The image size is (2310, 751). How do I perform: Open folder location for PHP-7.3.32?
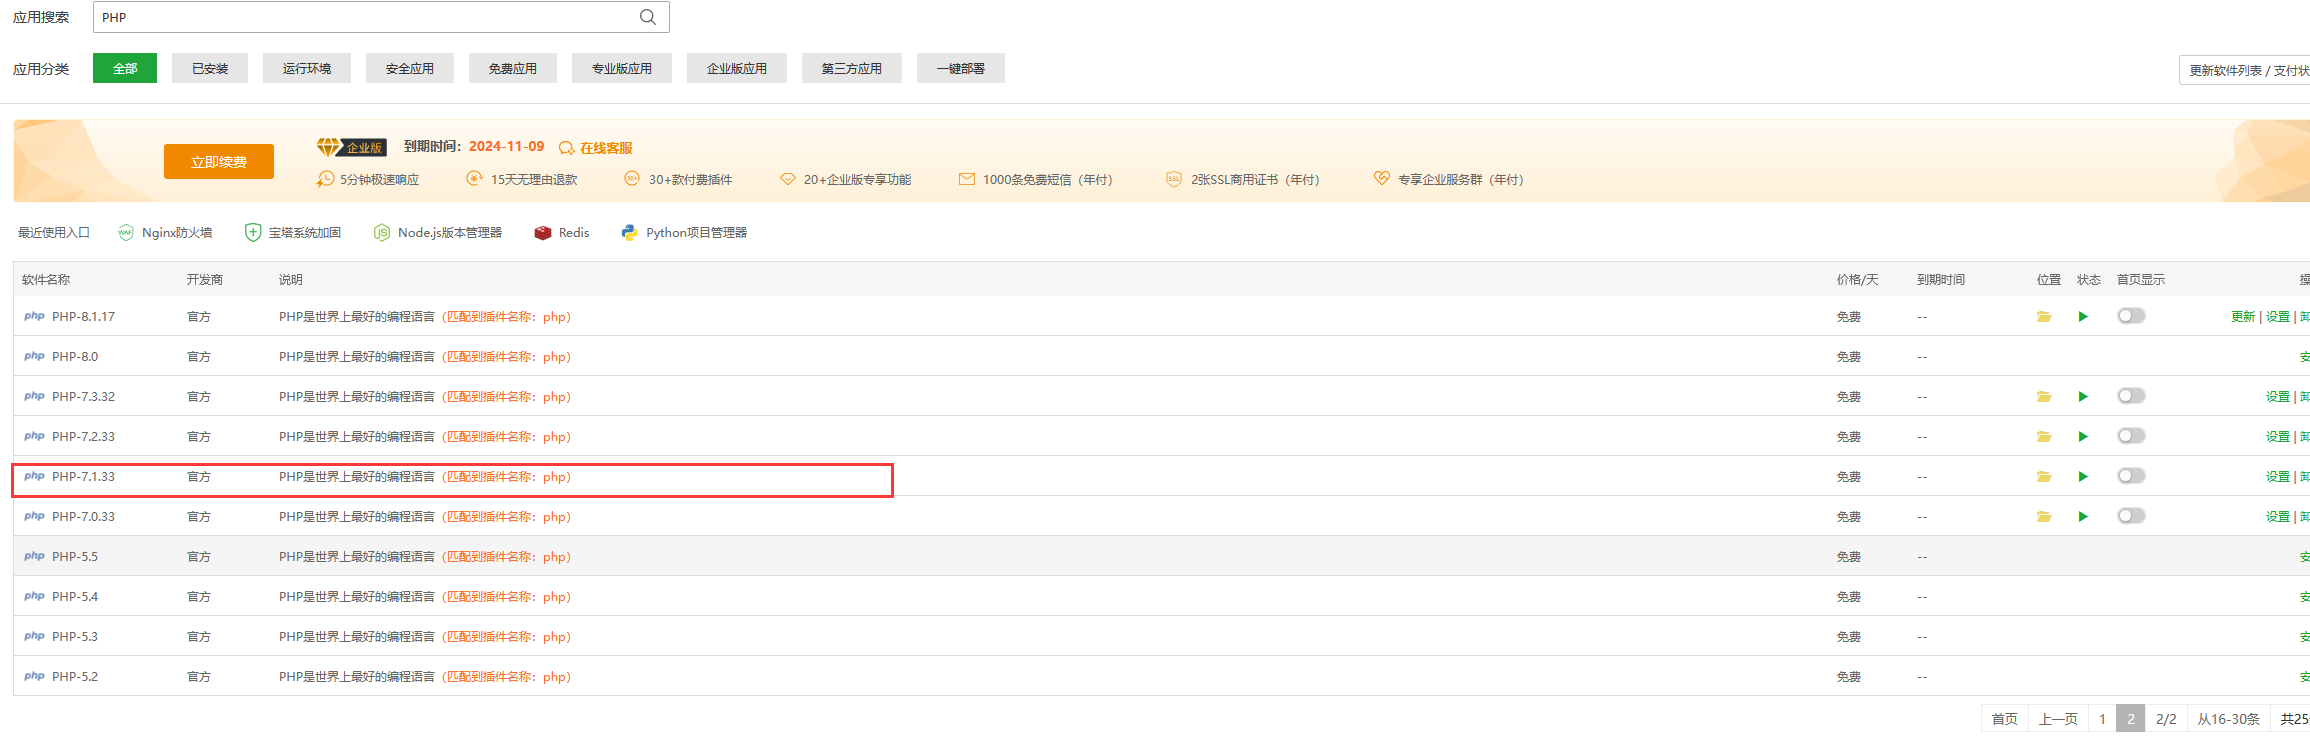[2044, 397]
